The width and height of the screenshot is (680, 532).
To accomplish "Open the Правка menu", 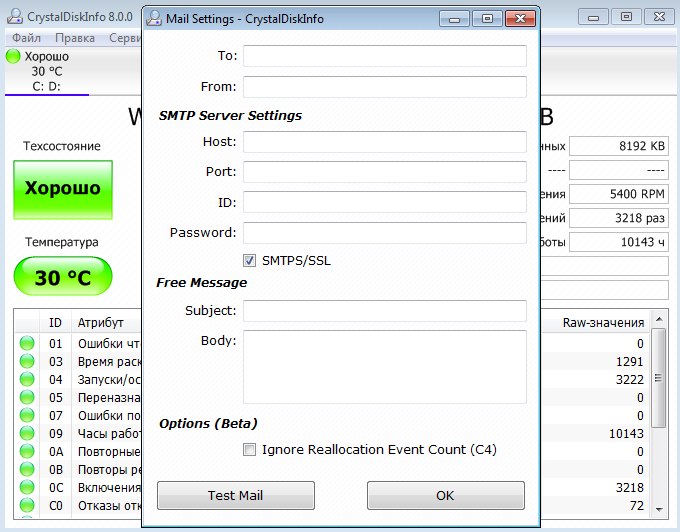I will (75, 38).
